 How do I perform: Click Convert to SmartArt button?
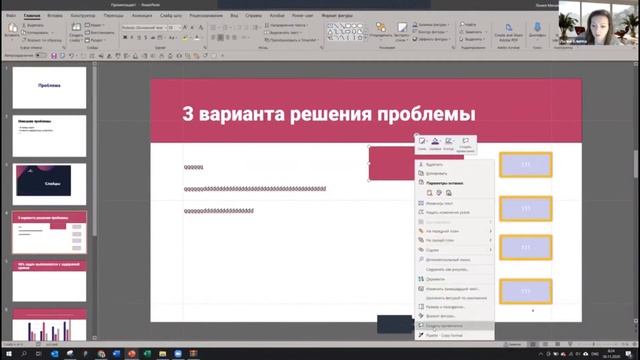[291, 40]
